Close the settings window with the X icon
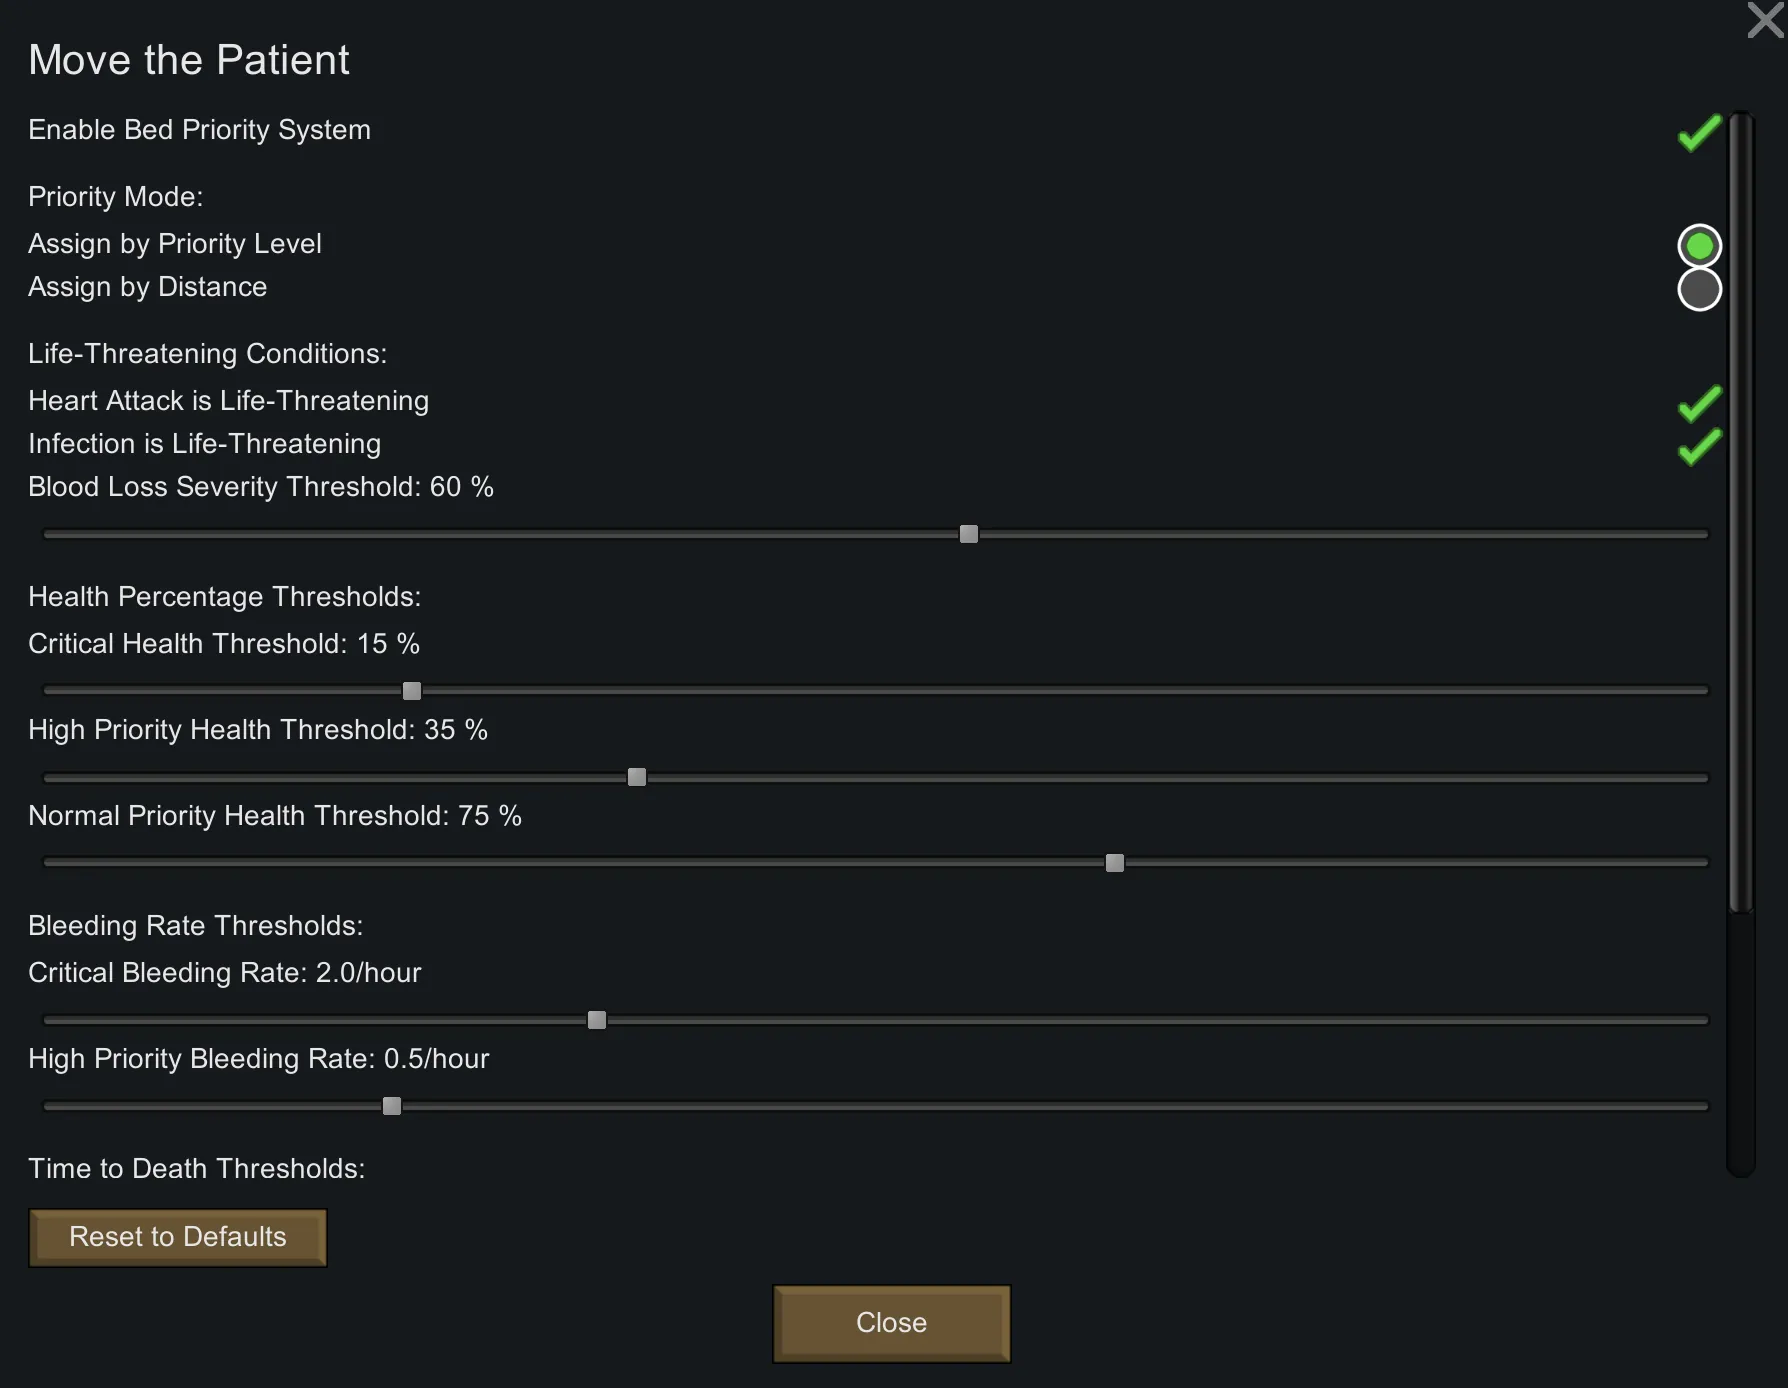Viewport: 1788px width, 1388px height. coord(1765,20)
